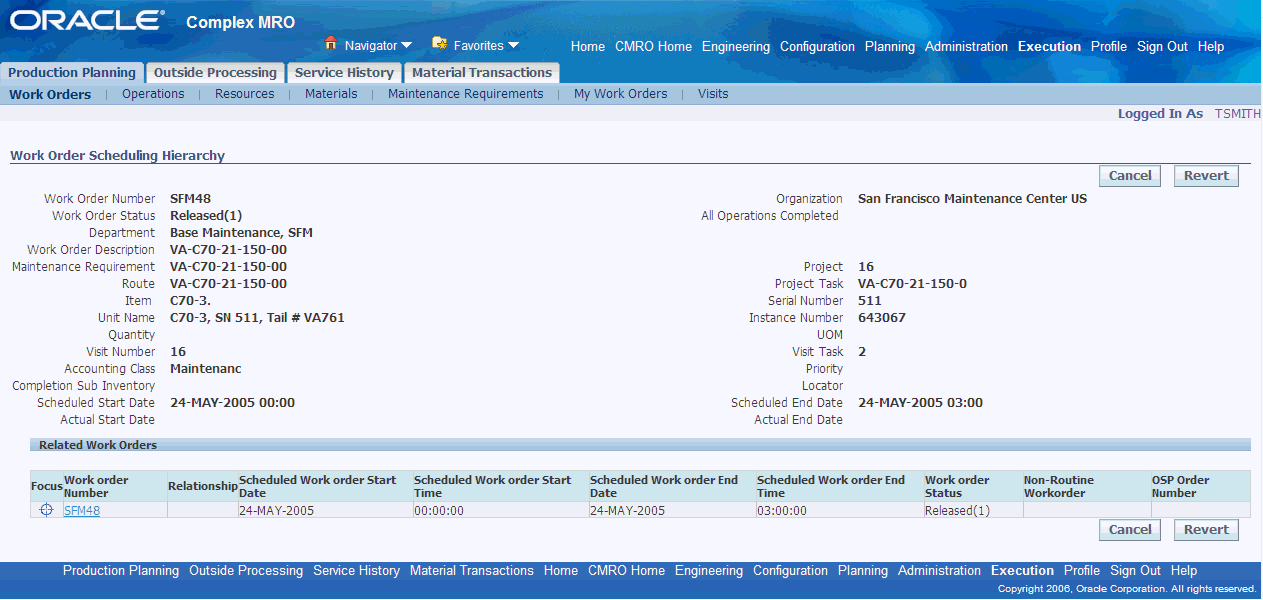Image resolution: width=1263 pixels, height=600 pixels.
Task: Click the Oracle logo
Action: tap(87, 20)
